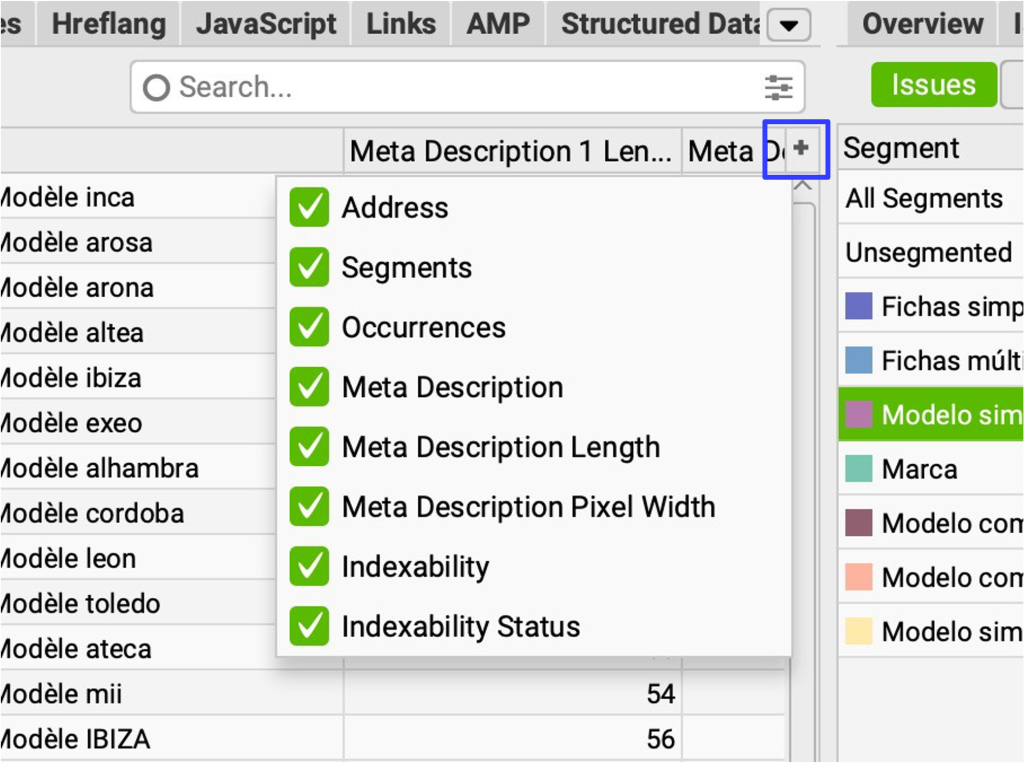Click the search magnifier icon in search box
The width and height of the screenshot is (1024, 763).
click(156, 88)
